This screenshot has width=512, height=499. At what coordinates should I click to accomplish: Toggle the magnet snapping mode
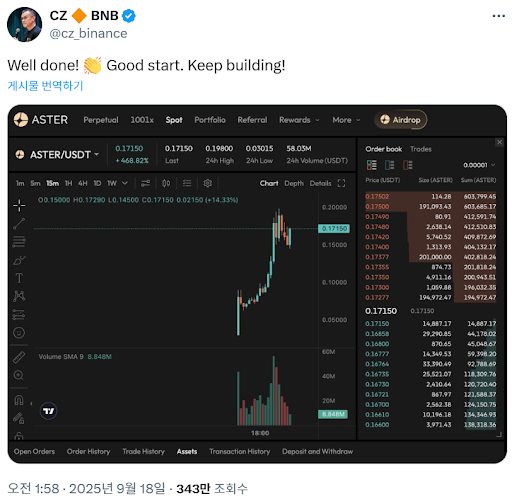19,400
